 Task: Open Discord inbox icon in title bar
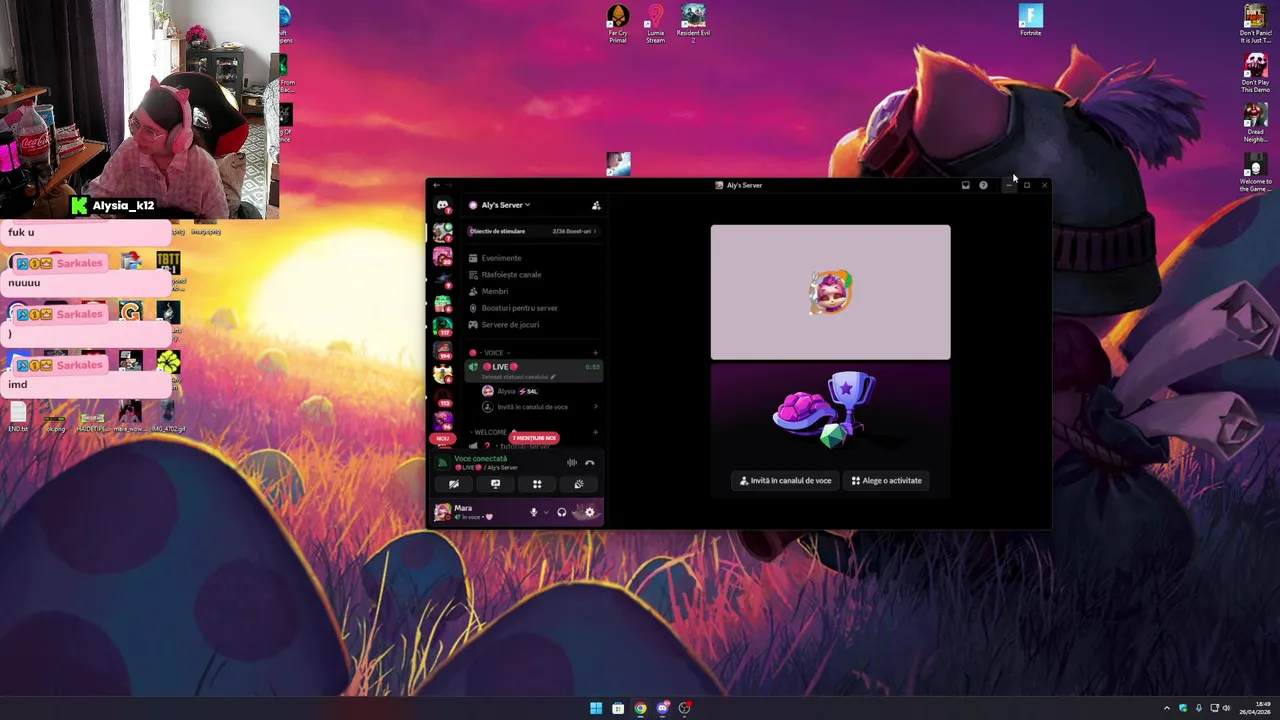click(965, 185)
